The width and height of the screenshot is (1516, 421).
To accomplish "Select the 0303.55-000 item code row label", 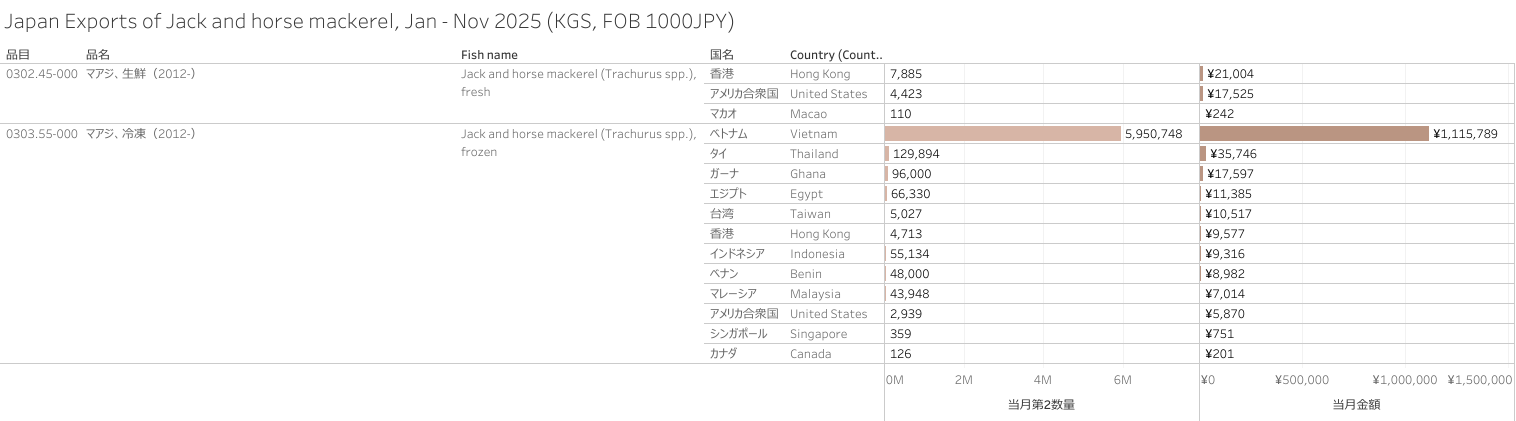I will point(42,134).
